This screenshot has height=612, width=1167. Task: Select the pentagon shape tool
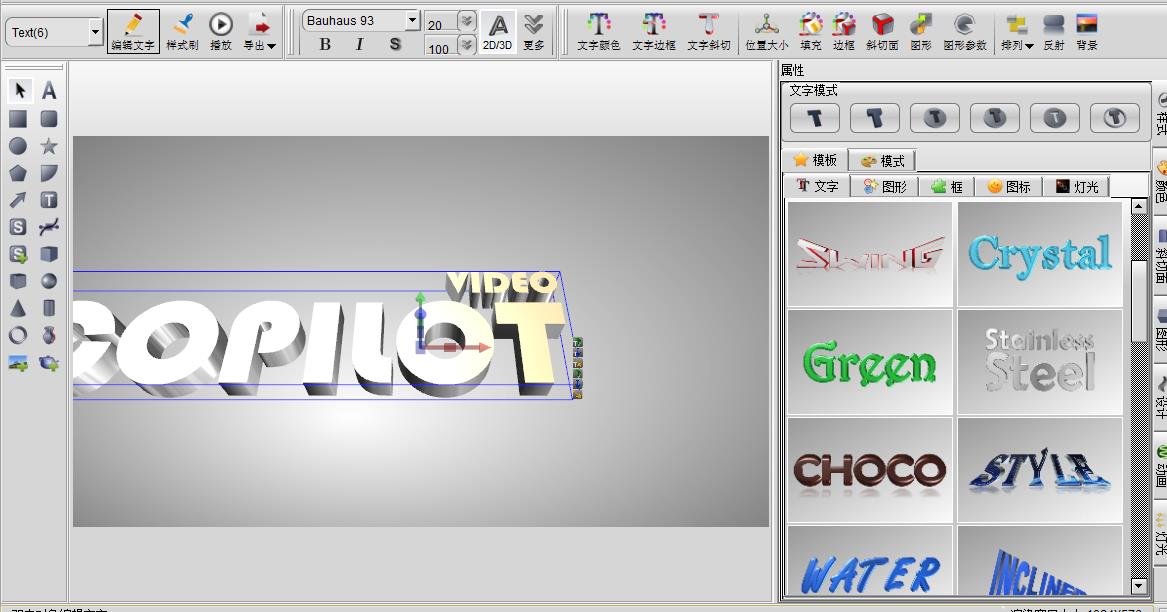pos(19,173)
